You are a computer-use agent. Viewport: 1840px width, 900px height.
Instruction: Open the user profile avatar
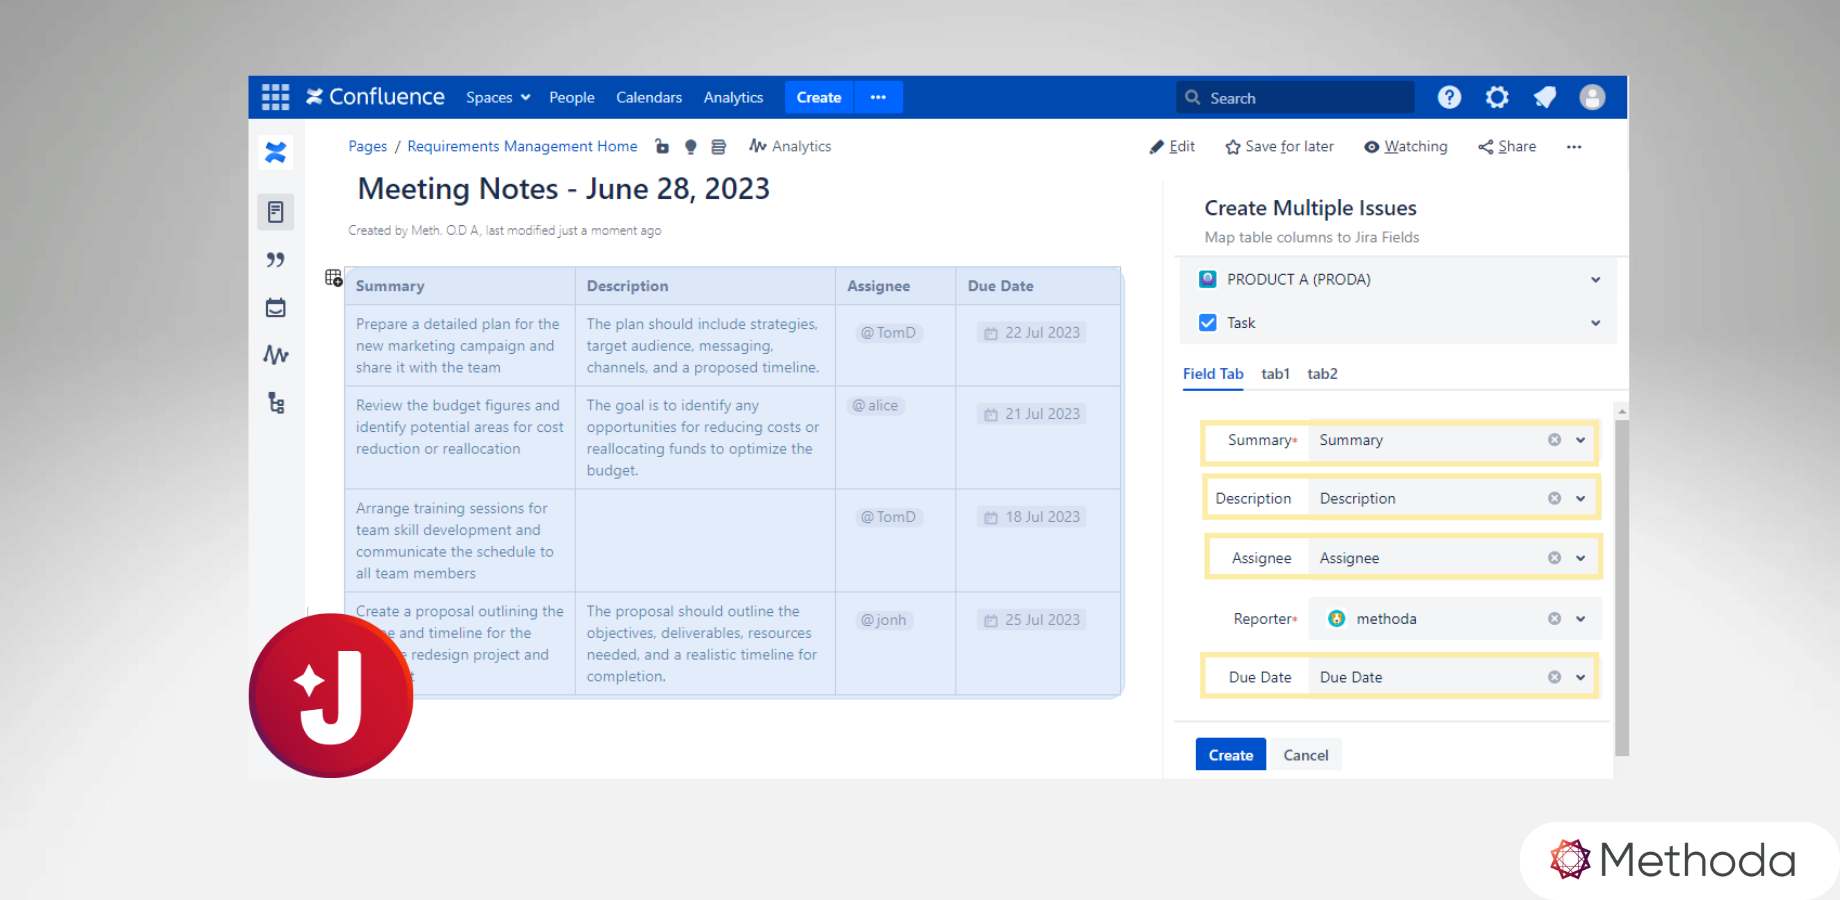1592,97
